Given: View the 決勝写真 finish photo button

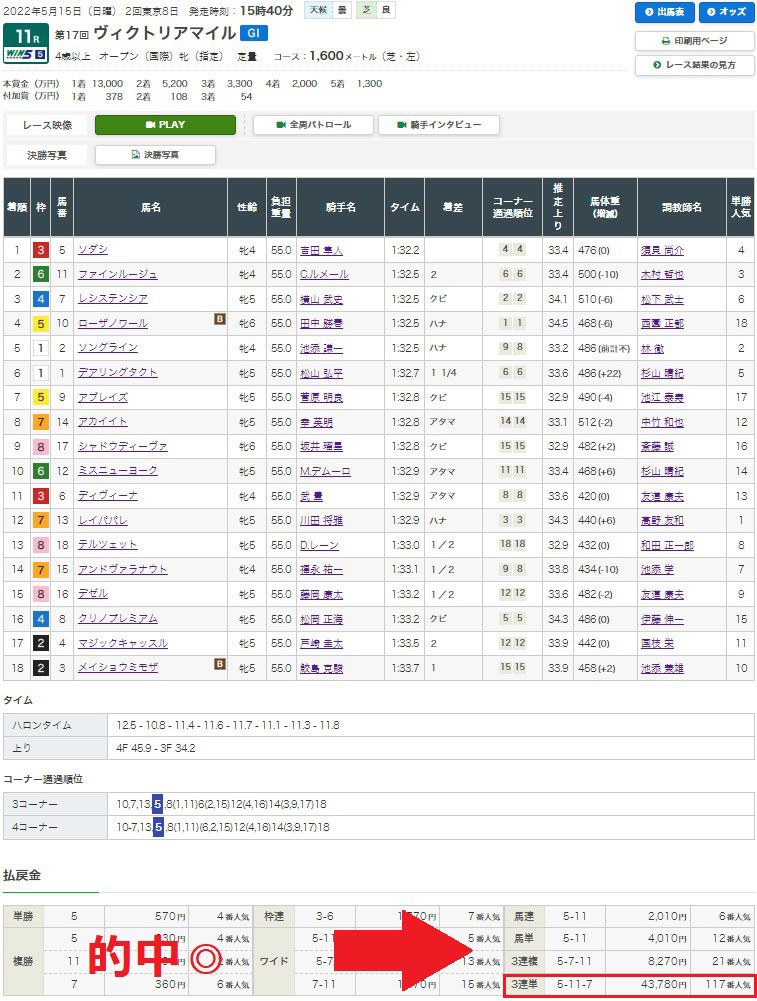Looking at the screenshot, I should pyautogui.click(x=155, y=155).
